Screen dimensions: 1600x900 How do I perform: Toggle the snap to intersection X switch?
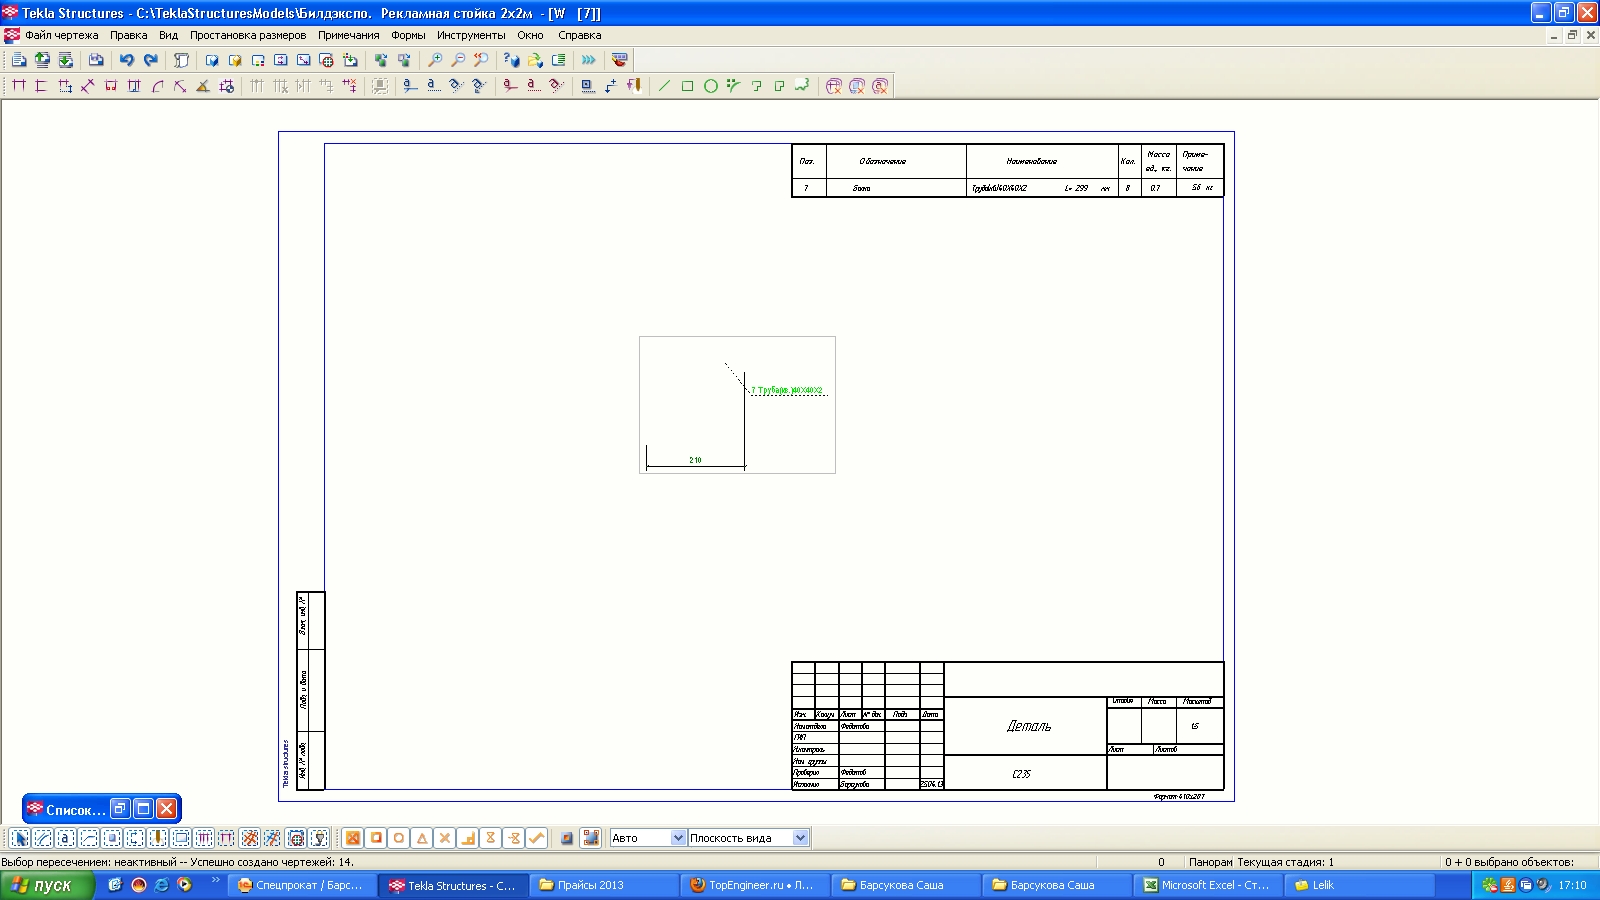point(445,838)
